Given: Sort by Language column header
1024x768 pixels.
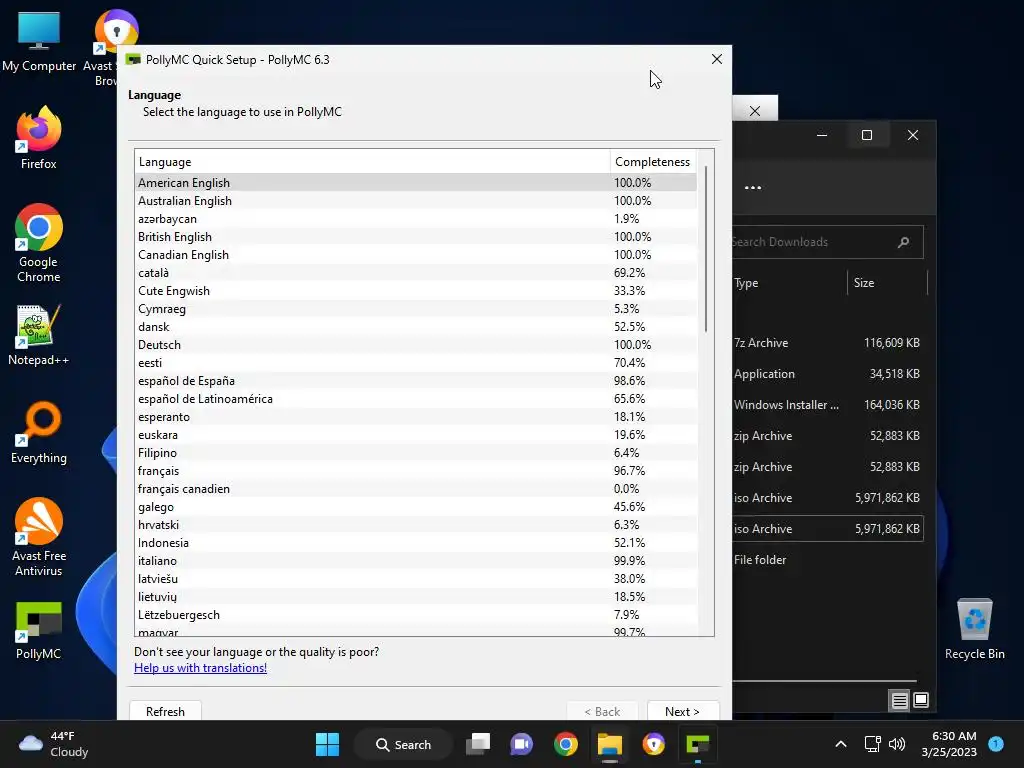Looking at the screenshot, I should [372, 162].
